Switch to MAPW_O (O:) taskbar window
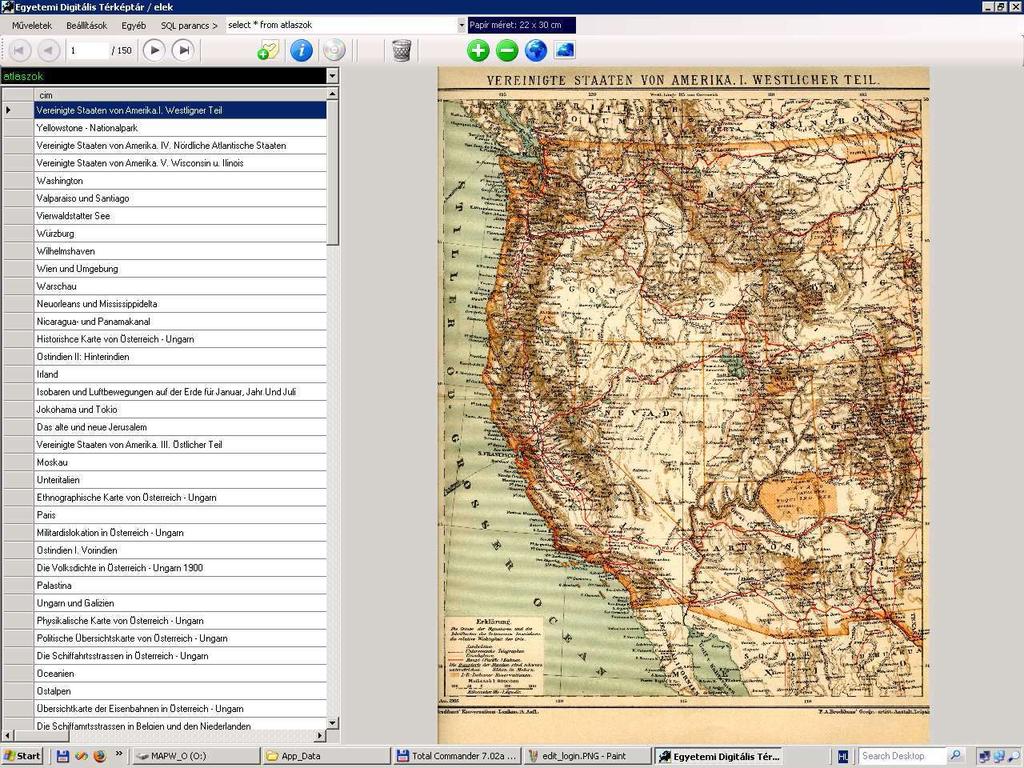Image resolution: width=1024 pixels, height=768 pixels. tap(195, 756)
